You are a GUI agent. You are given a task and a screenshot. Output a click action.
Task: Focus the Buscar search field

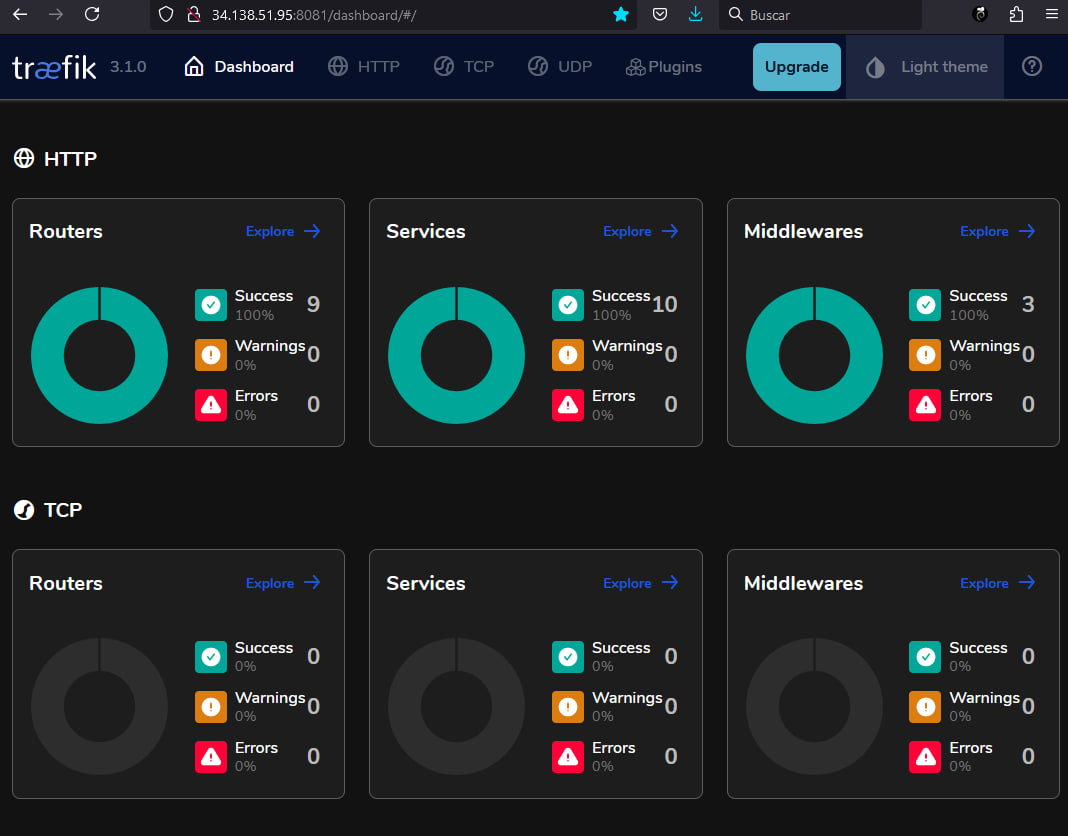[x=820, y=15]
